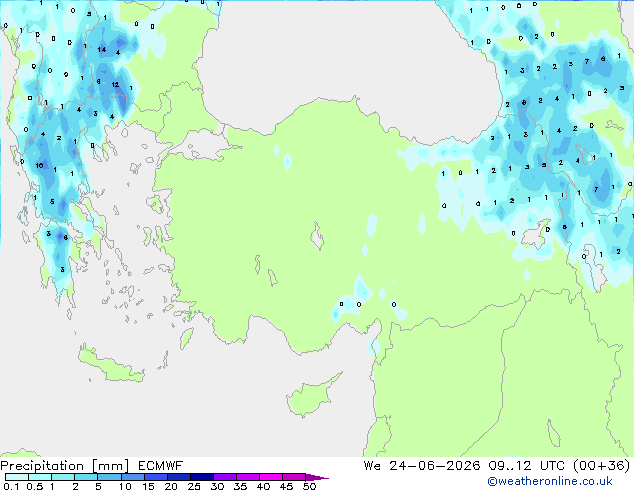This screenshot has width=634, height=490.
Task: Click legend scale label '20'
Action: (171, 486)
